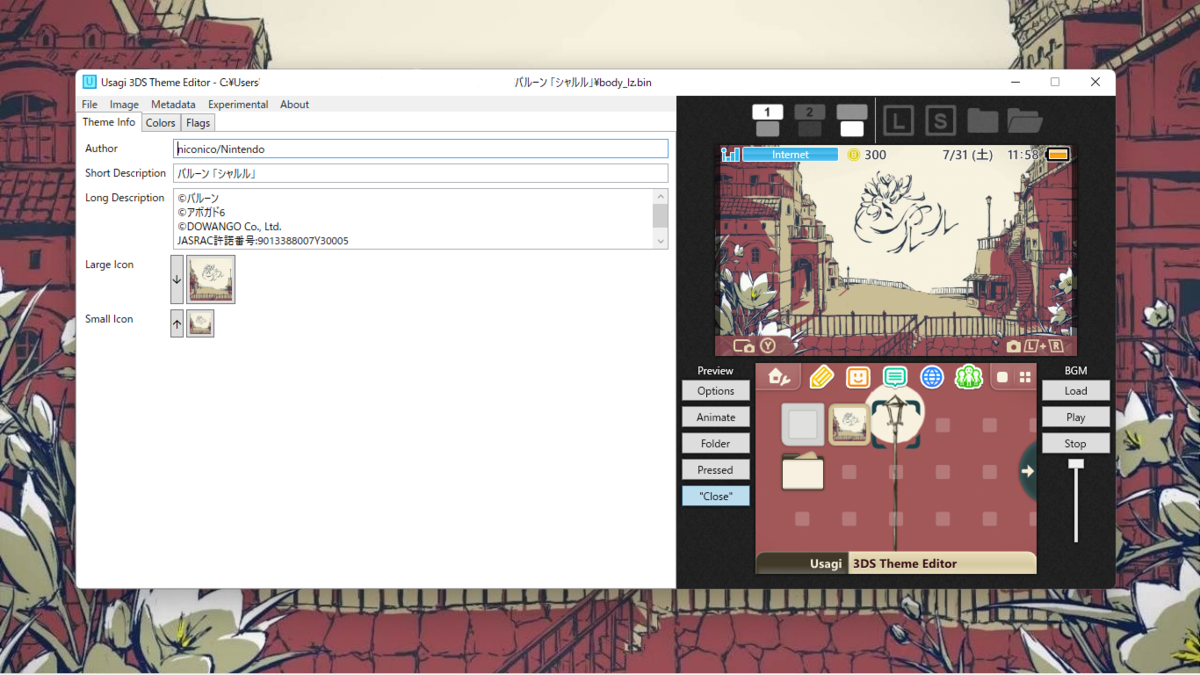Click the theme artwork tile on bottom screen
Screen dimensions: 1200x675
pos(849,424)
